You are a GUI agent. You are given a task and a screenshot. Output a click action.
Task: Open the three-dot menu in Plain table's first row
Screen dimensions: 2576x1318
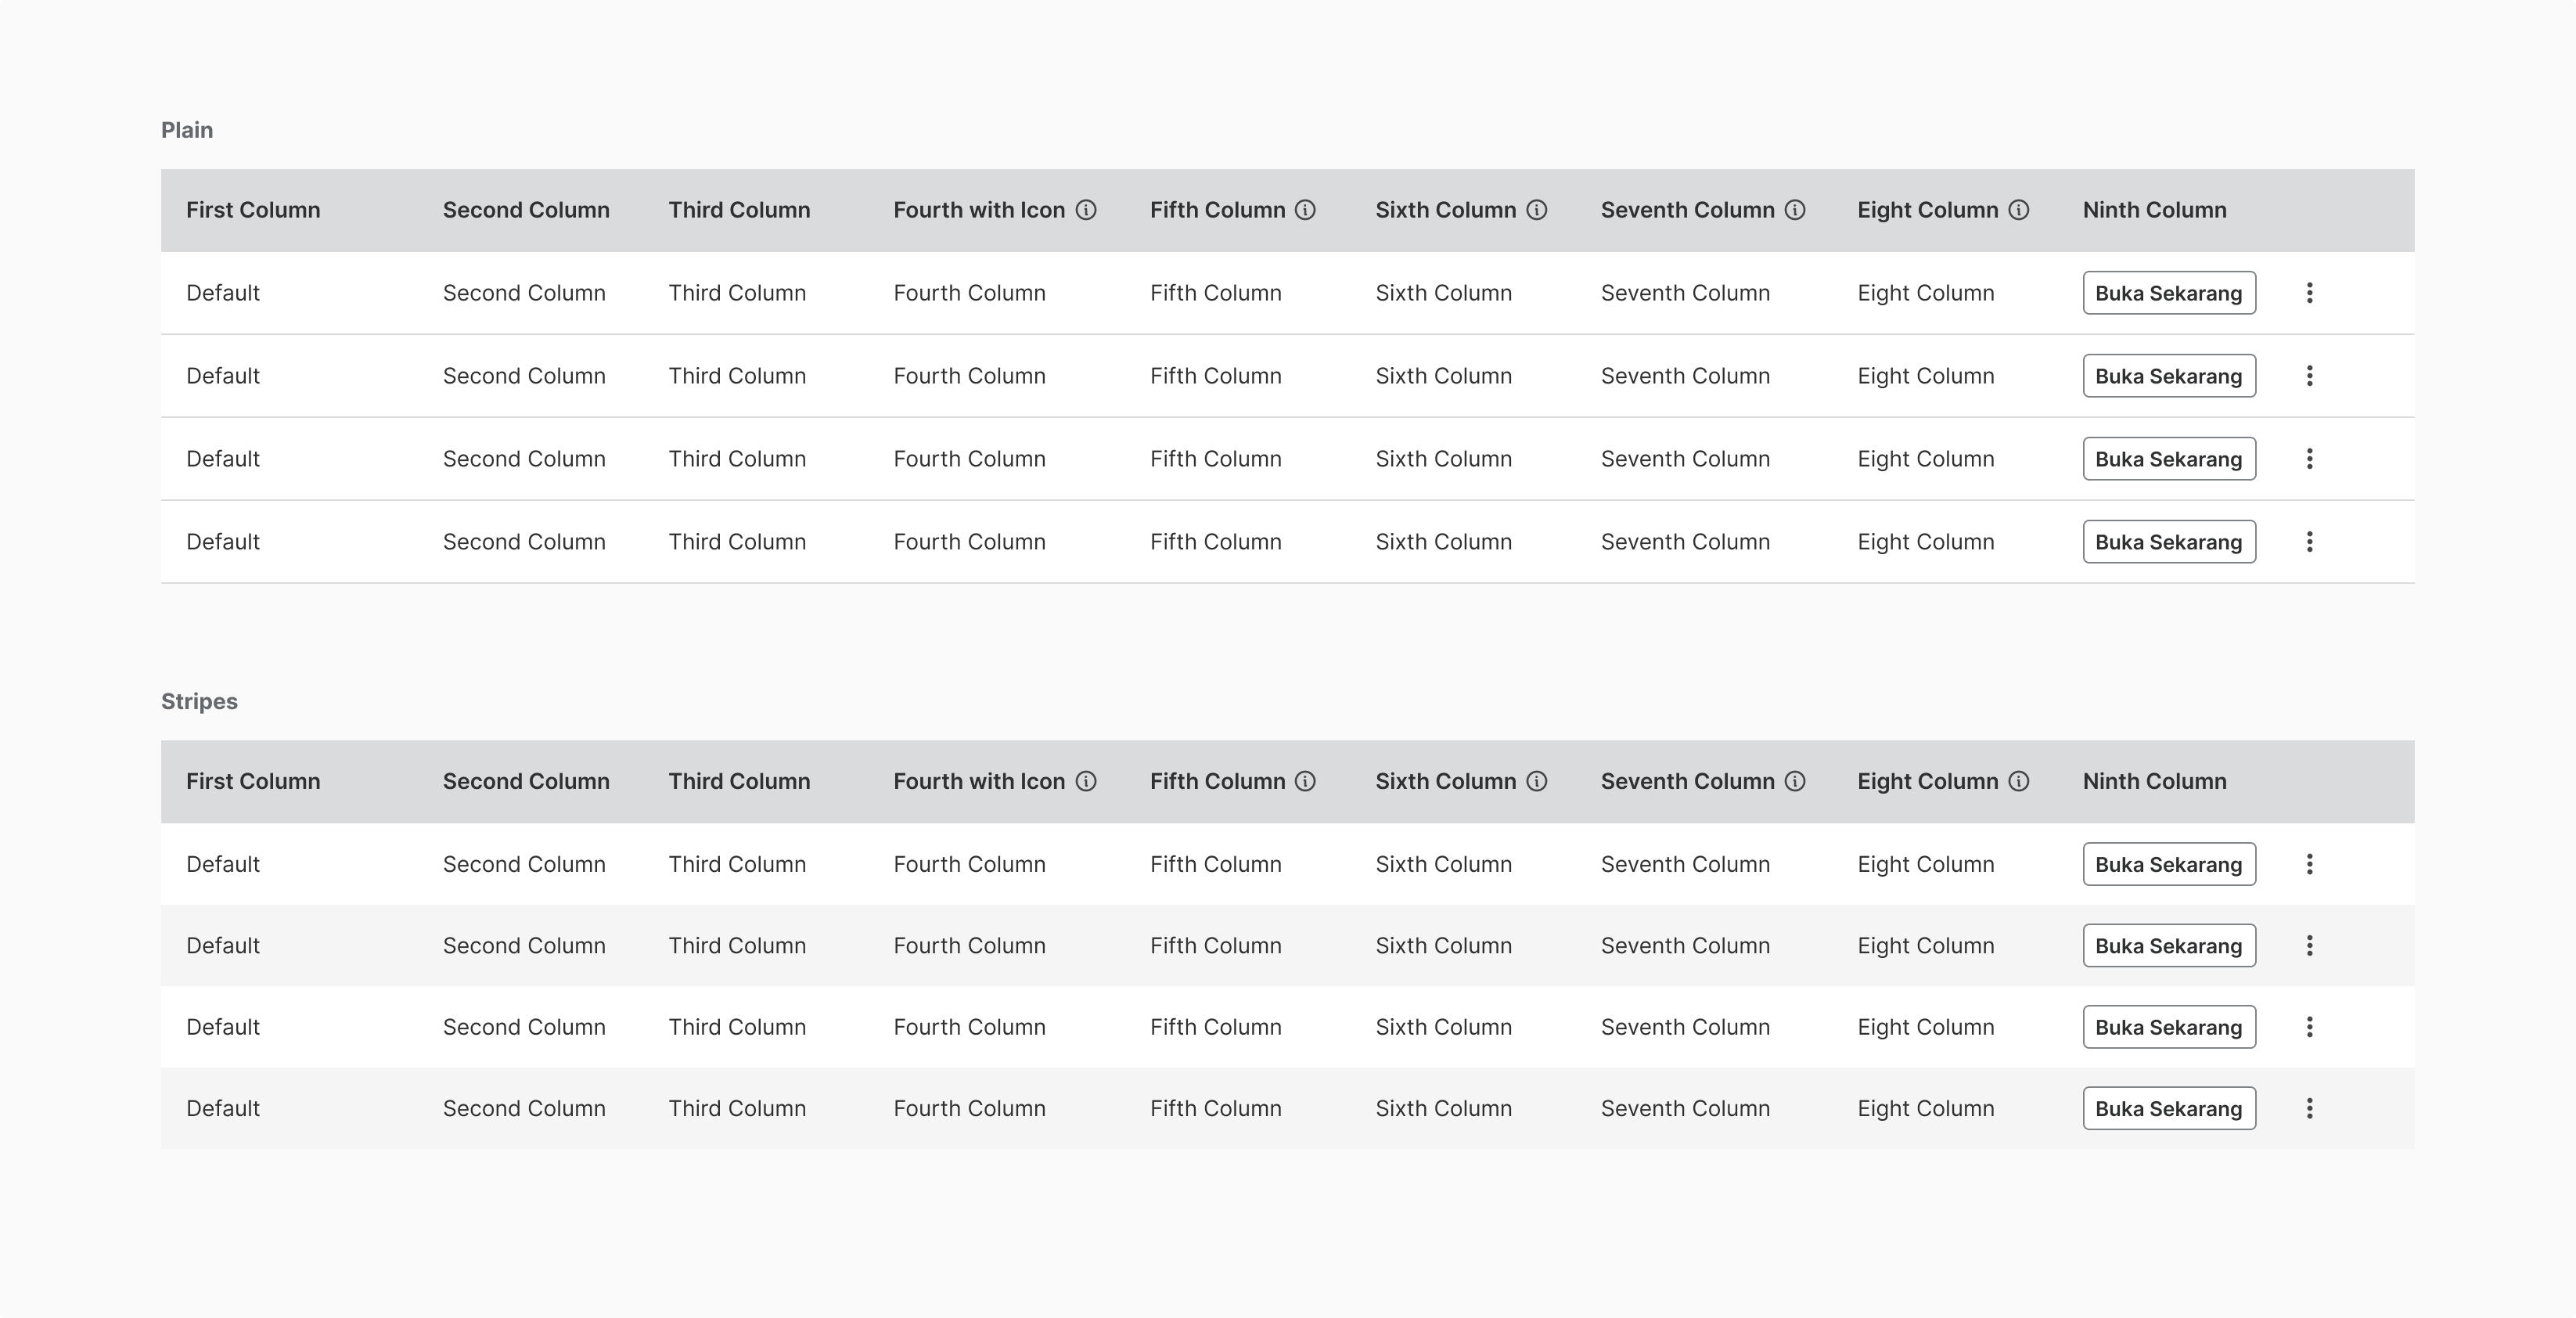tap(2309, 293)
